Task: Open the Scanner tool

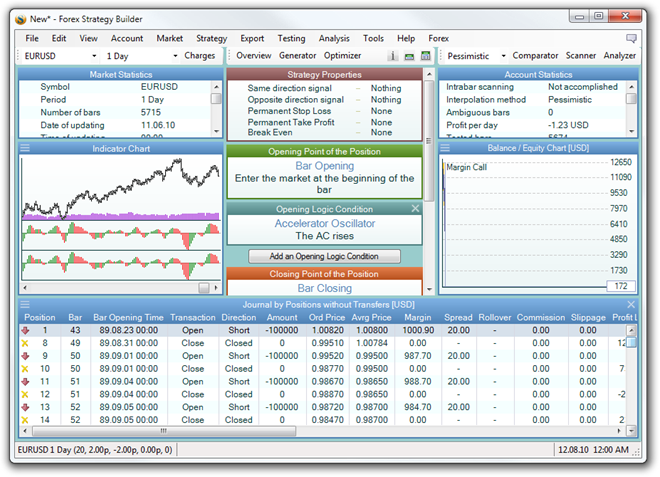Action: point(581,56)
